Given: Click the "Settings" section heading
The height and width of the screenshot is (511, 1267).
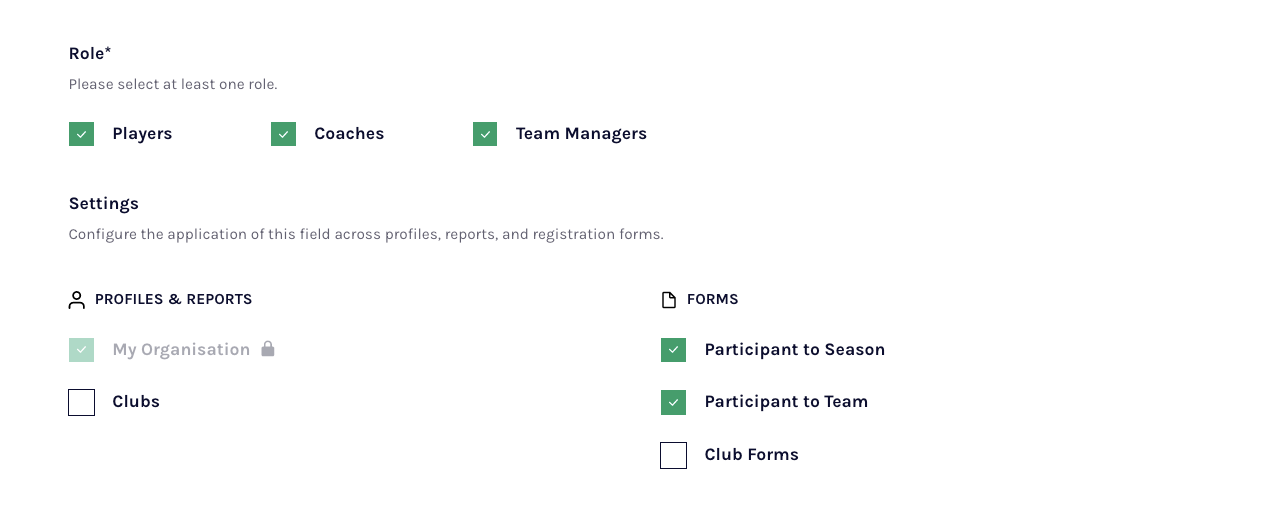Looking at the screenshot, I should (x=104, y=204).
